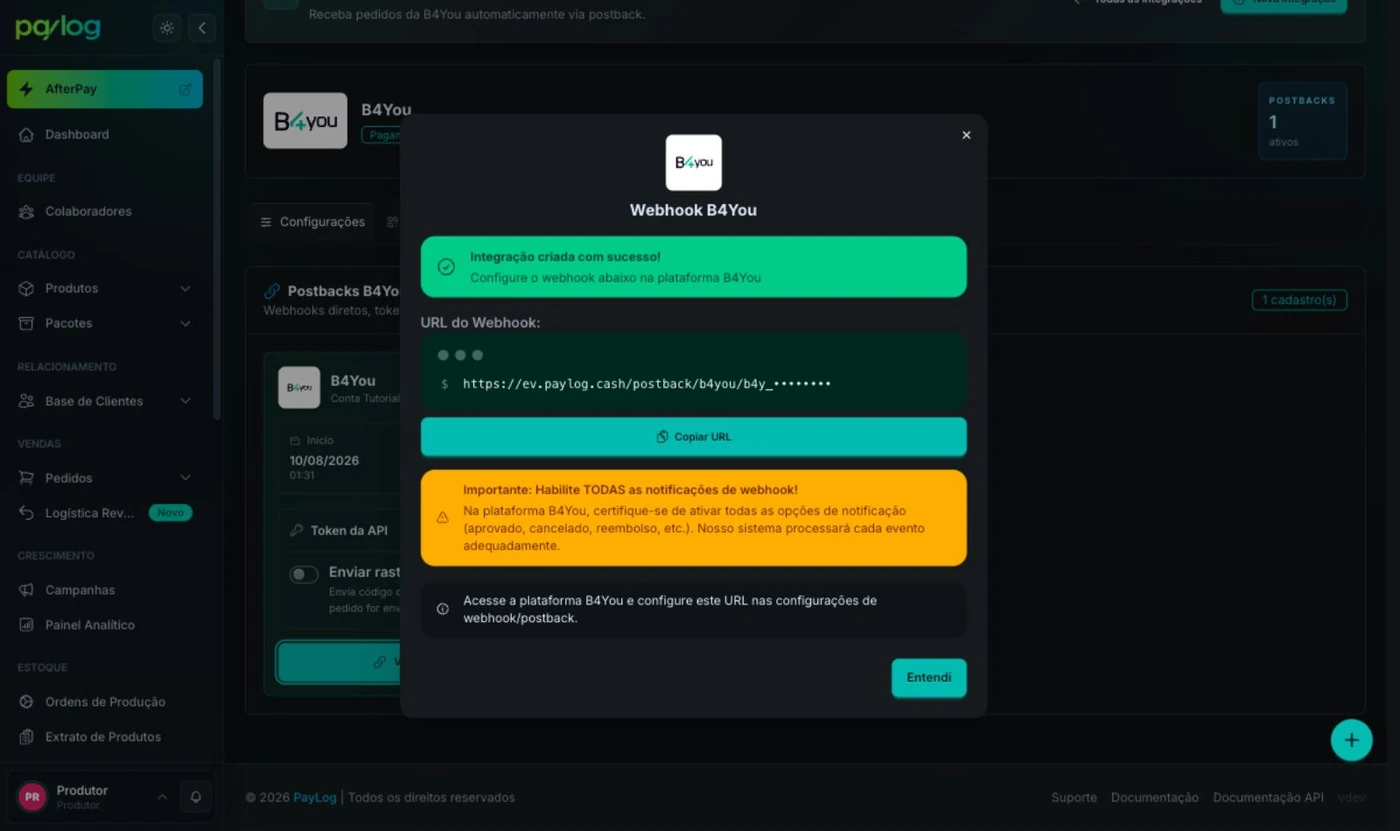Click the PR user avatar
The image size is (1400, 831).
[x=32, y=797]
